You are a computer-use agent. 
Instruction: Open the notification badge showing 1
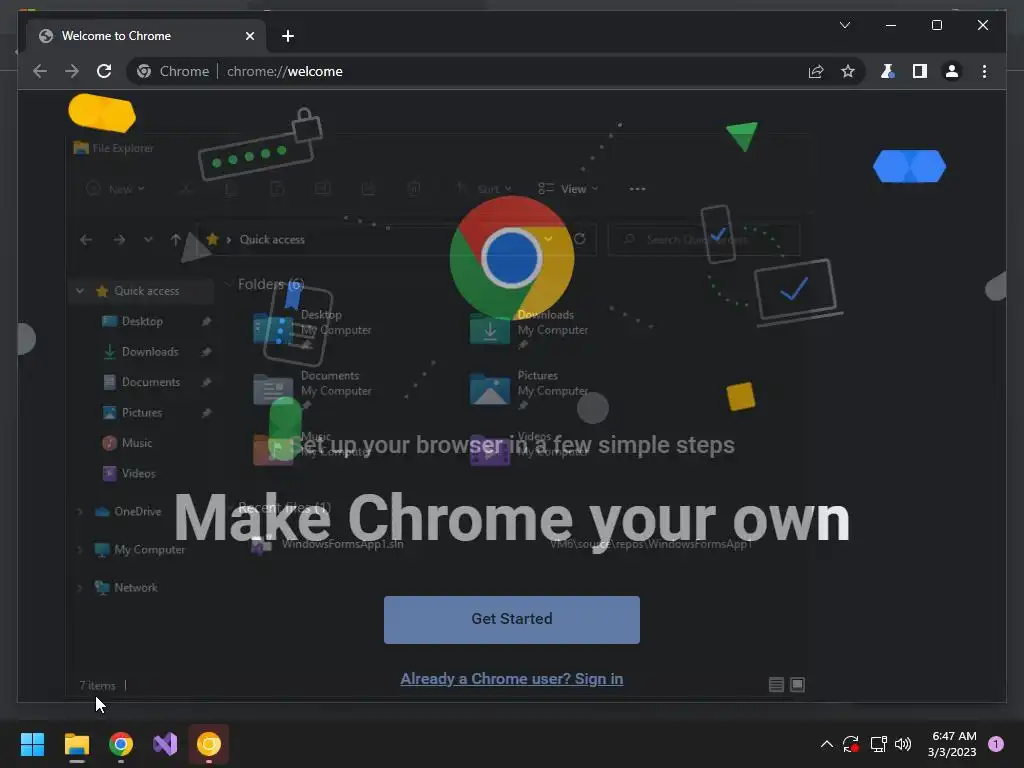[996, 744]
